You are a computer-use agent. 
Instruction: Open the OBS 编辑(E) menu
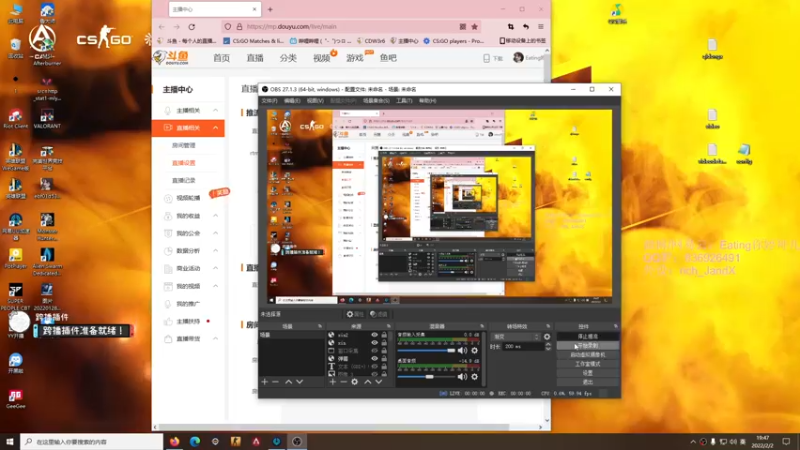coord(292,101)
